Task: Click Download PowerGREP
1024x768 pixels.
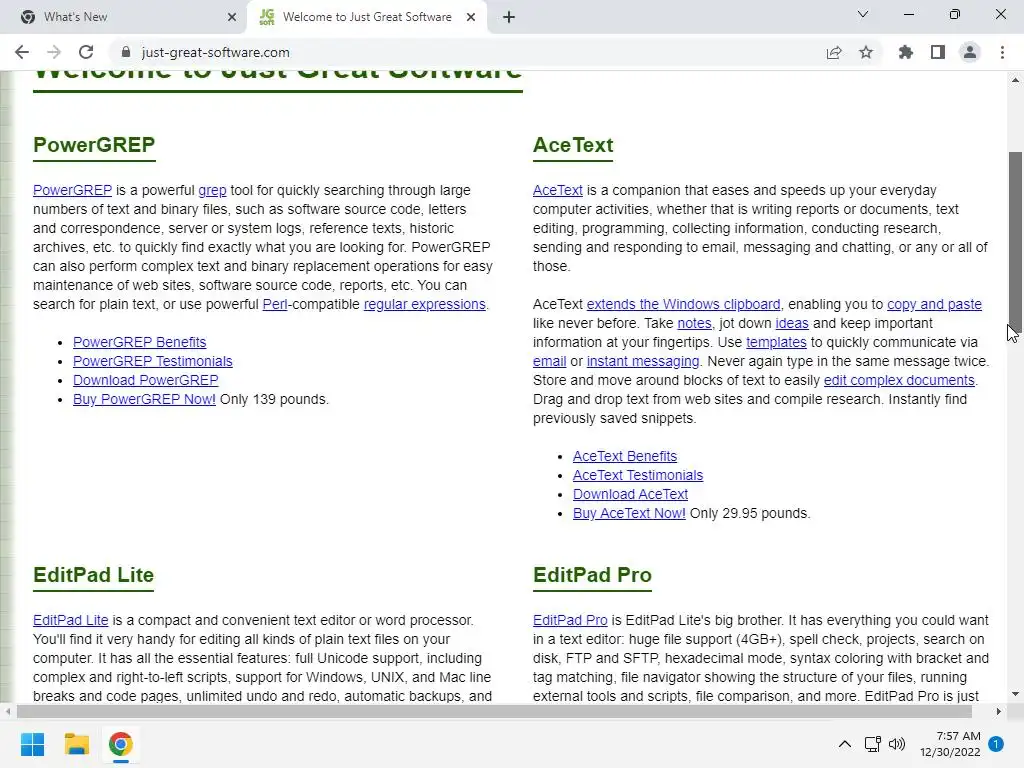Action: coord(146,380)
